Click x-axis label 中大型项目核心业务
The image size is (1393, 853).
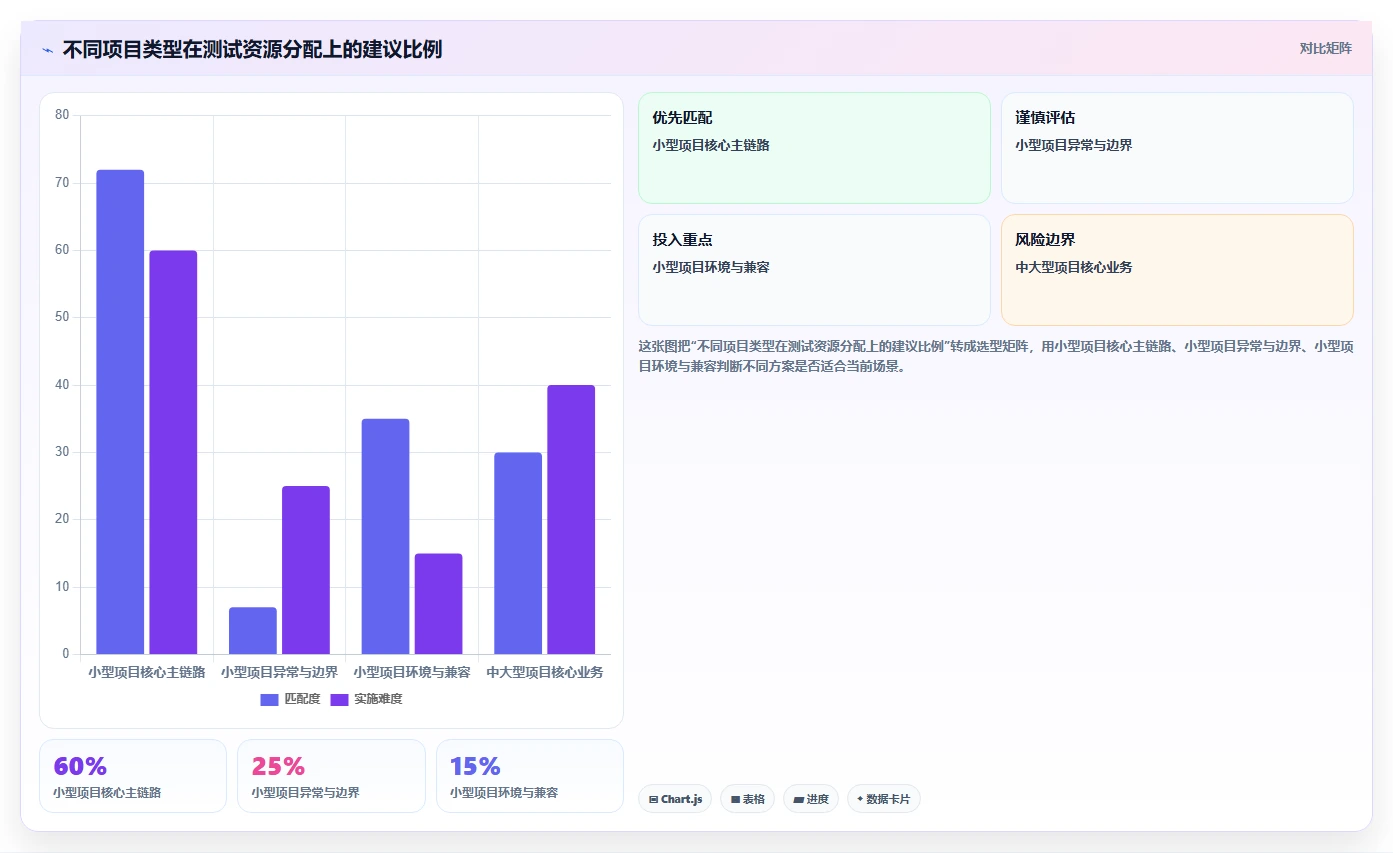coord(545,672)
